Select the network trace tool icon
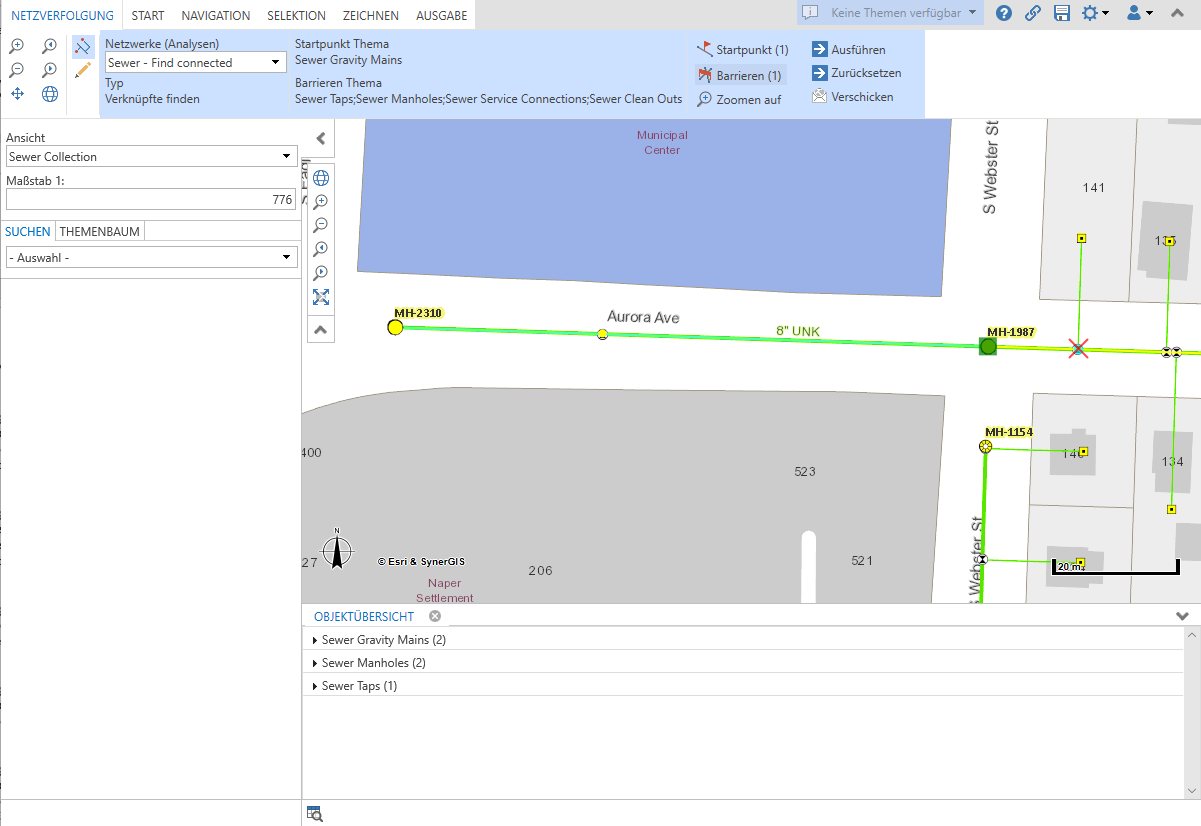This screenshot has height=826, width=1201. [83, 47]
